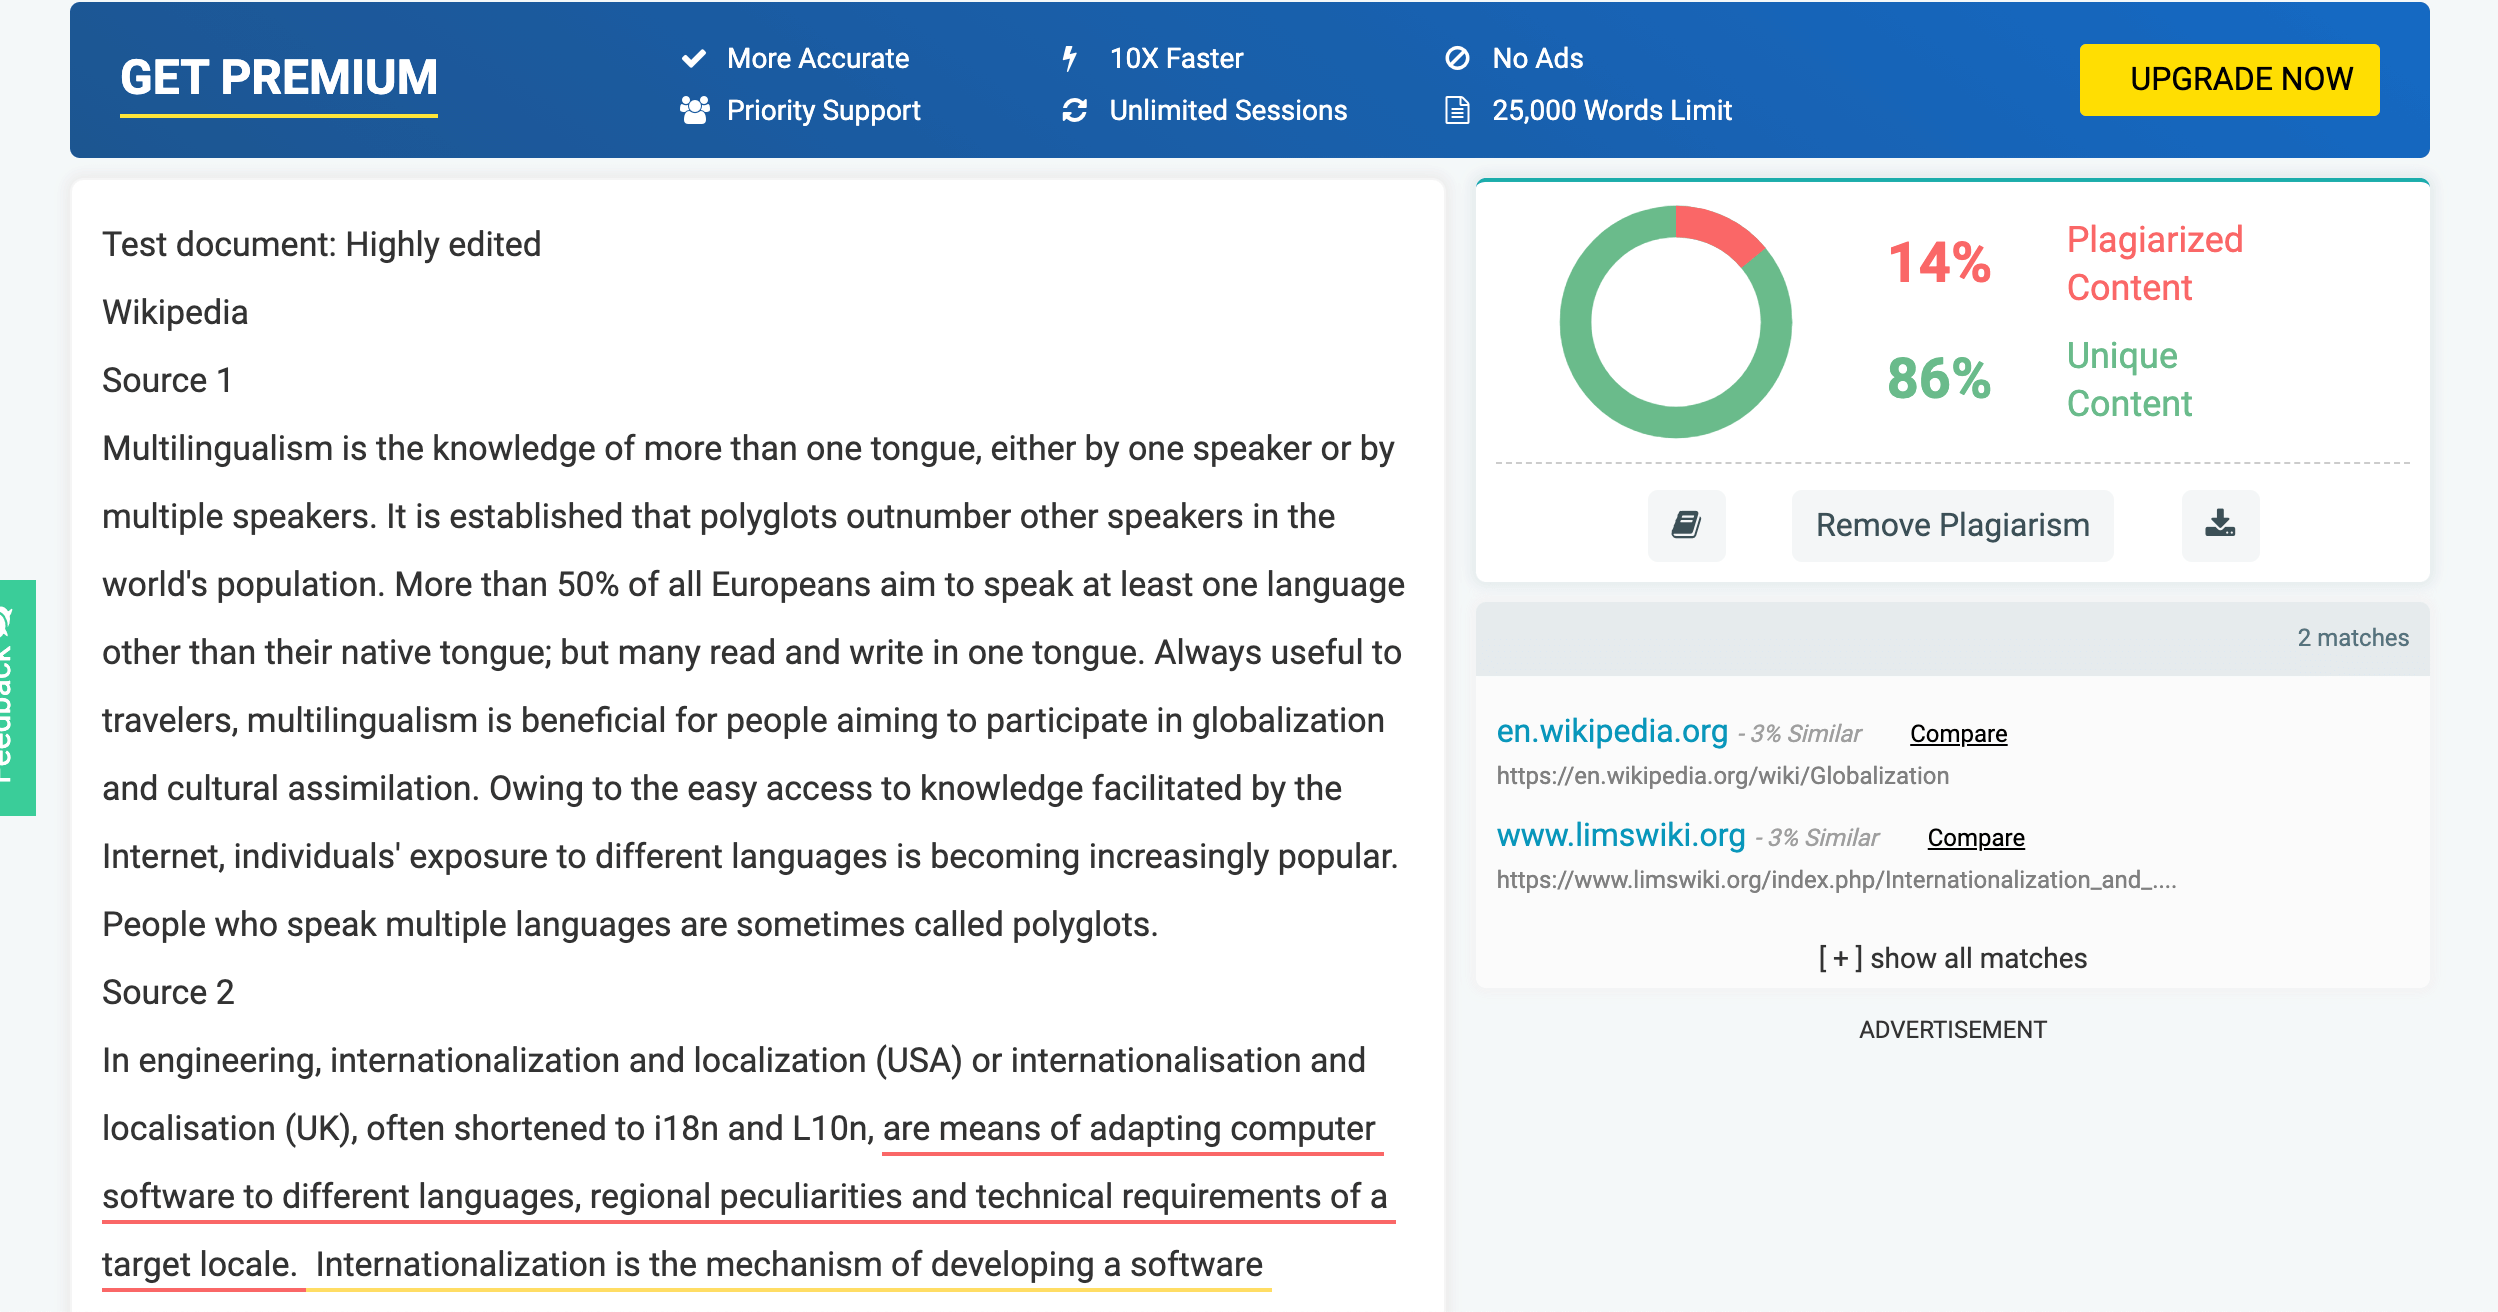Screen dimensions: 2498x1312
Task: Expand show all matches
Action: tap(1952, 958)
